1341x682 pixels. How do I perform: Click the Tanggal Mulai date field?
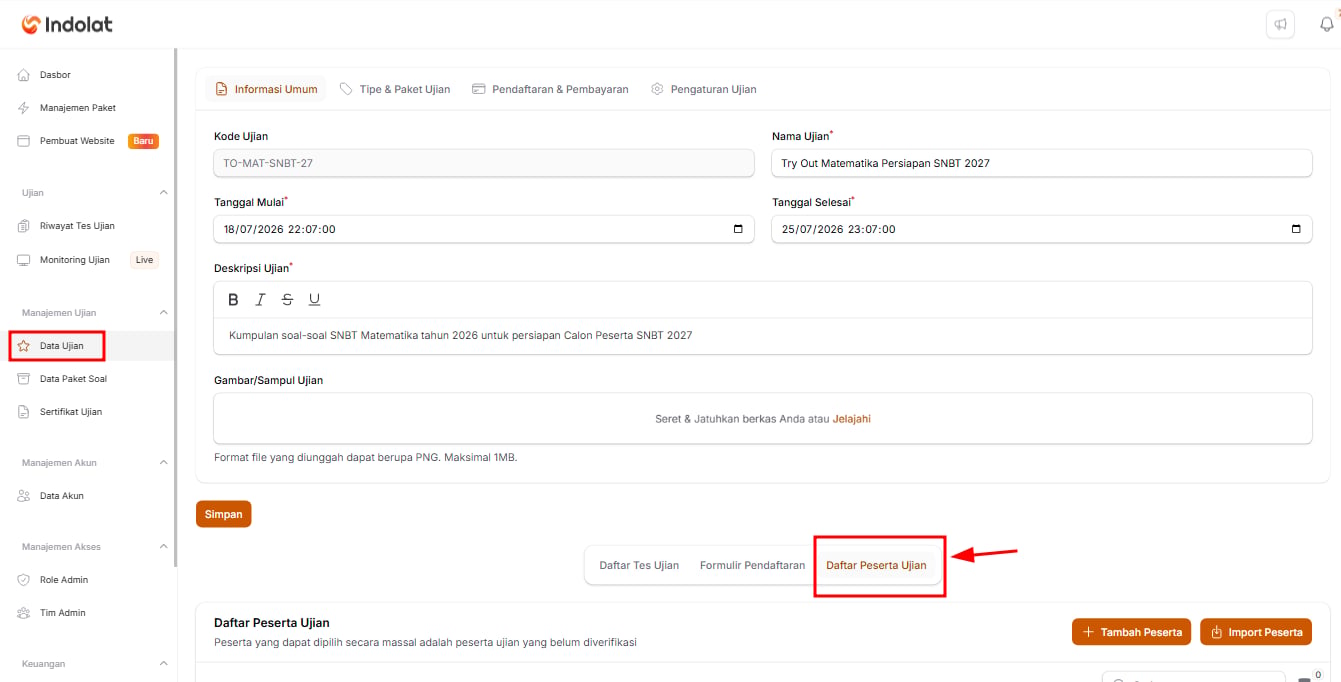tap(484, 229)
